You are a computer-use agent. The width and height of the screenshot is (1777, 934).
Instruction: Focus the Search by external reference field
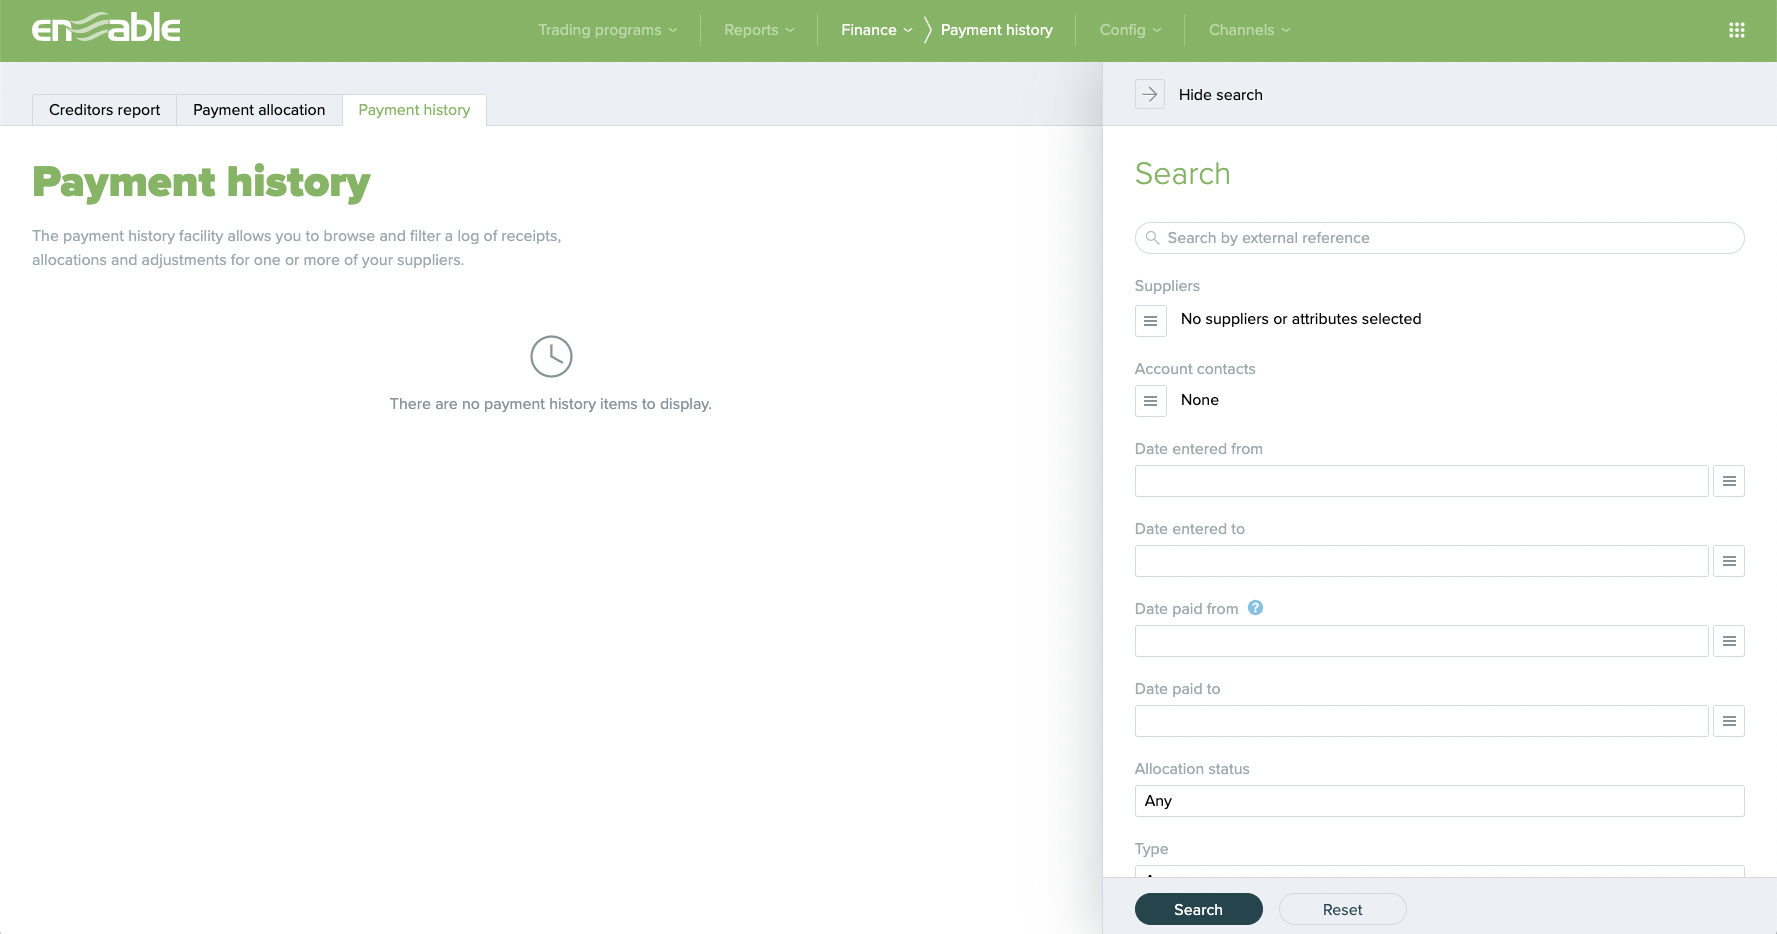pyautogui.click(x=1440, y=238)
